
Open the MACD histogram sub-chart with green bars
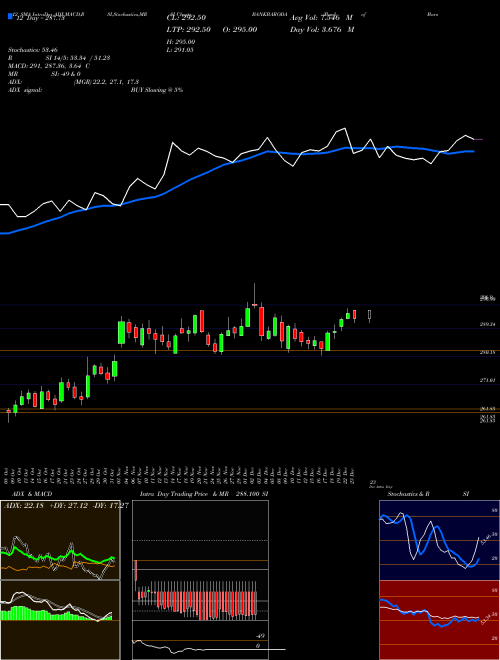pos(60,620)
